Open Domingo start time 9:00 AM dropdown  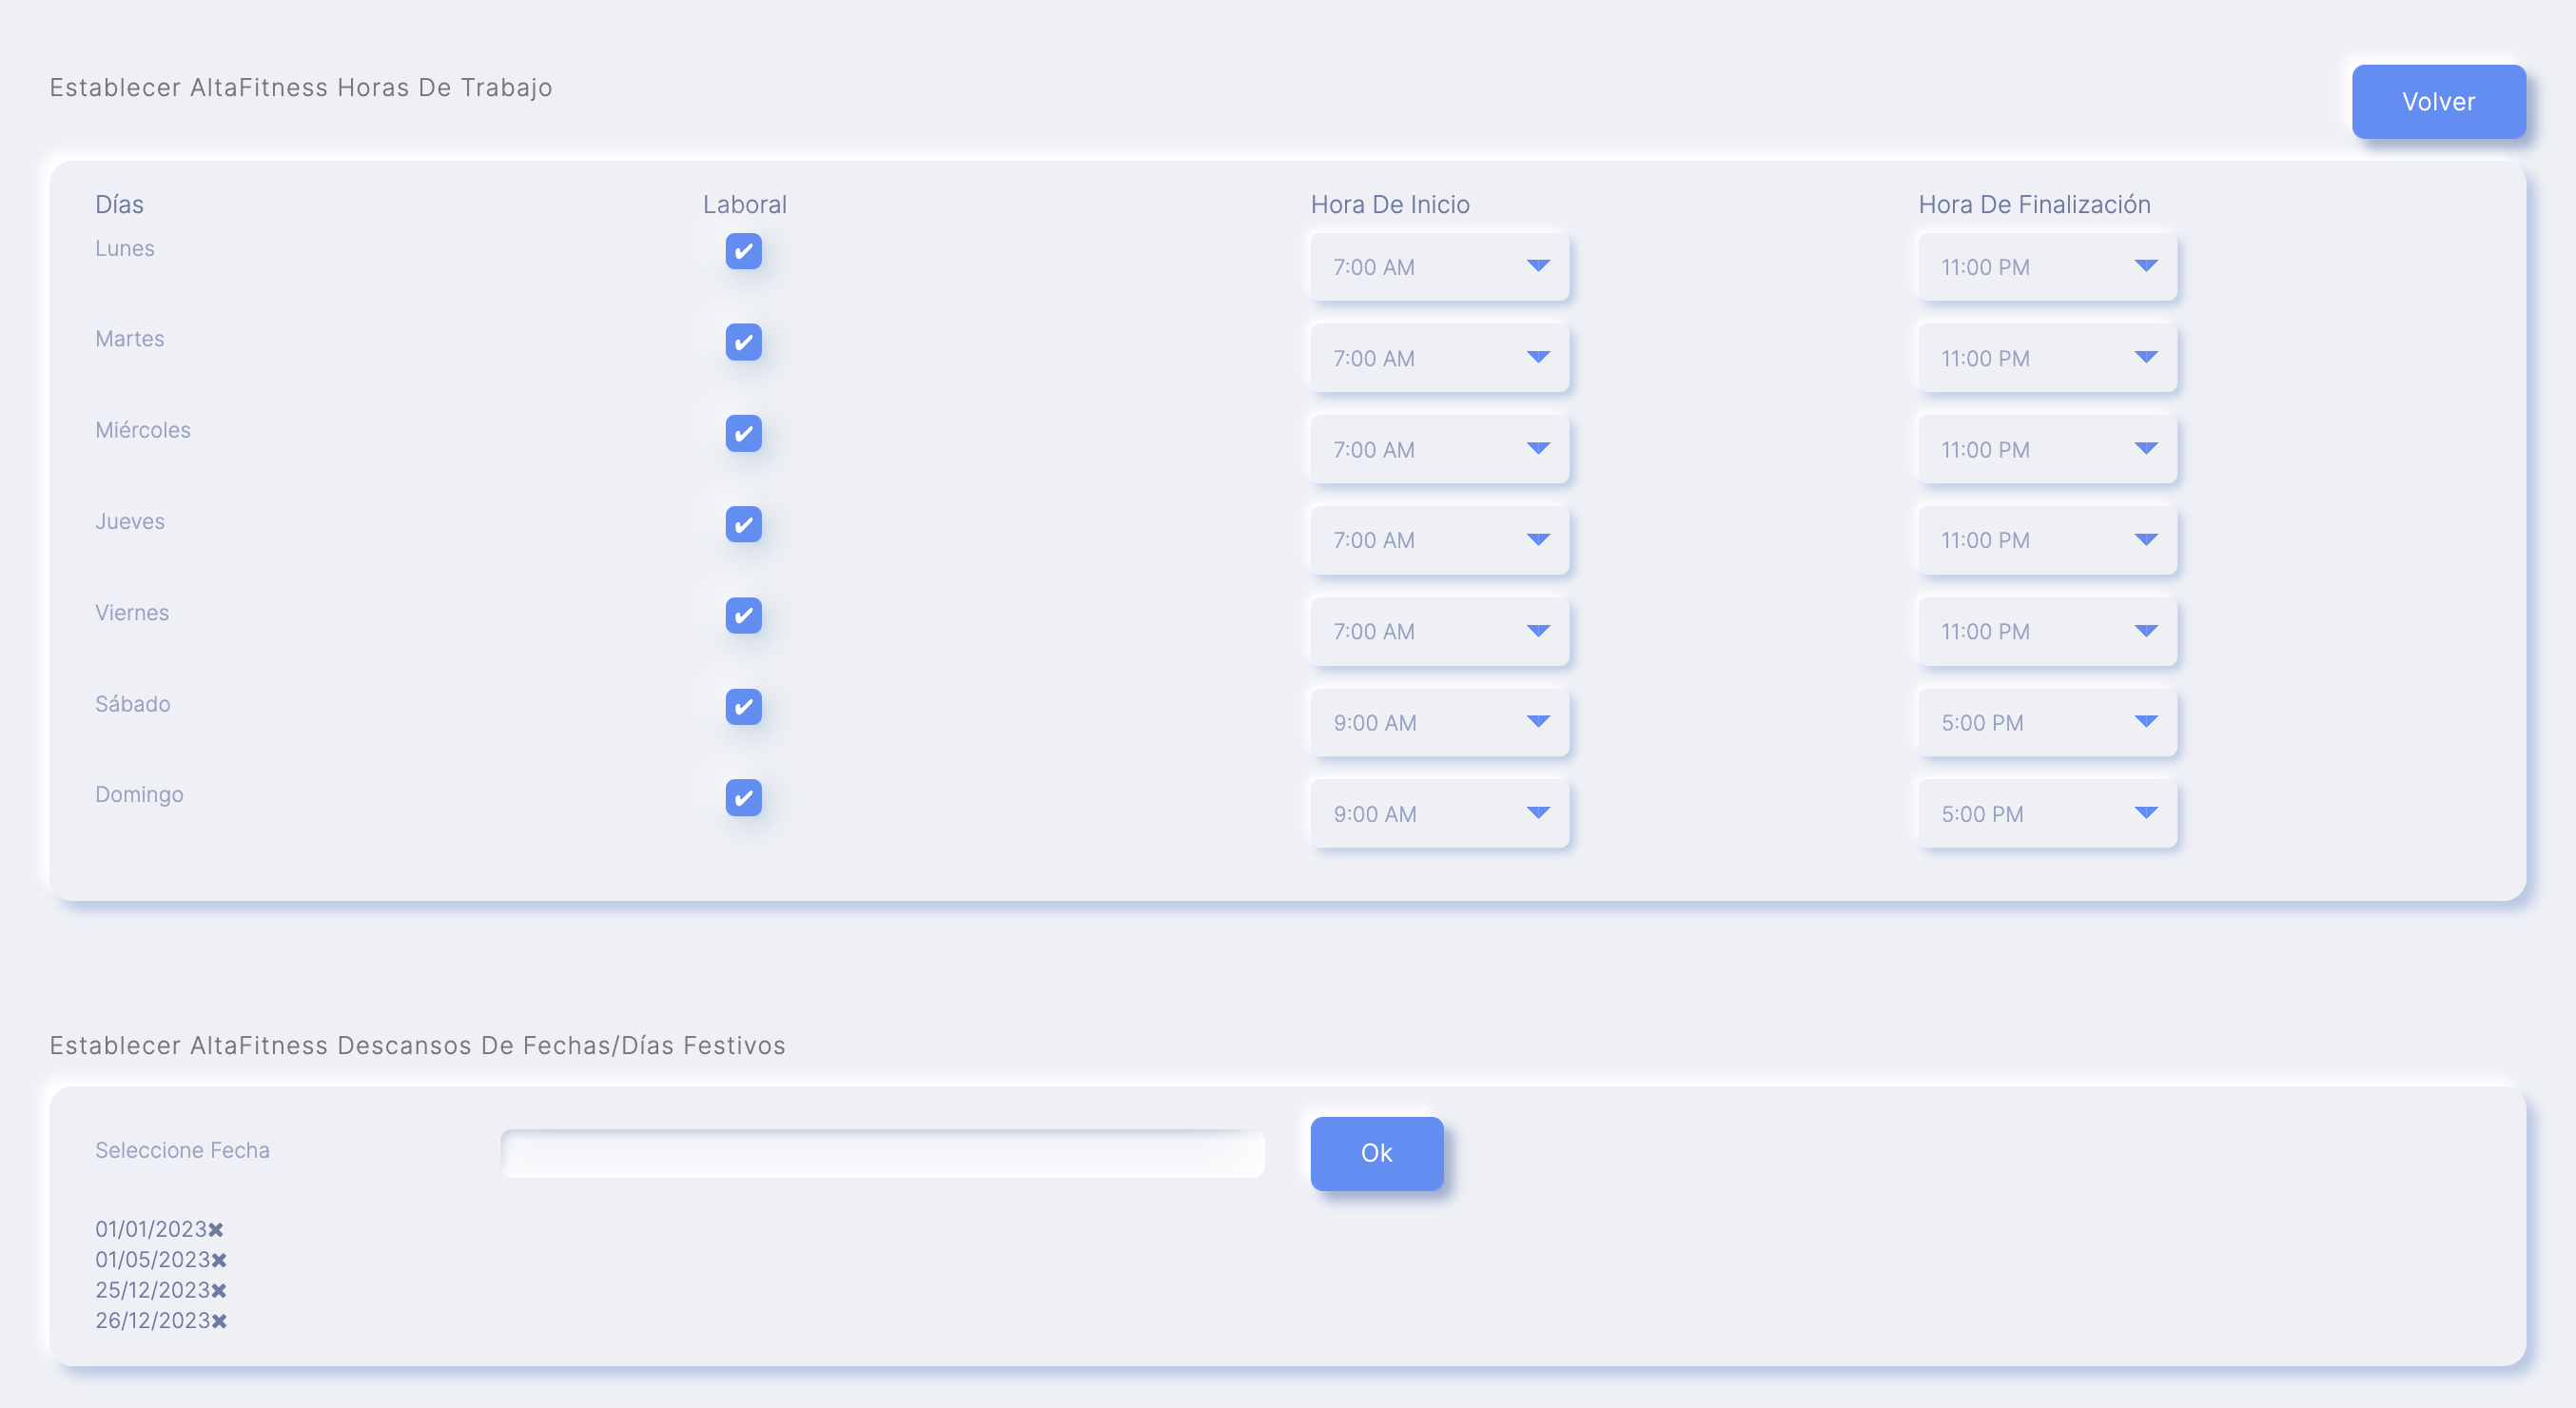(x=1439, y=814)
